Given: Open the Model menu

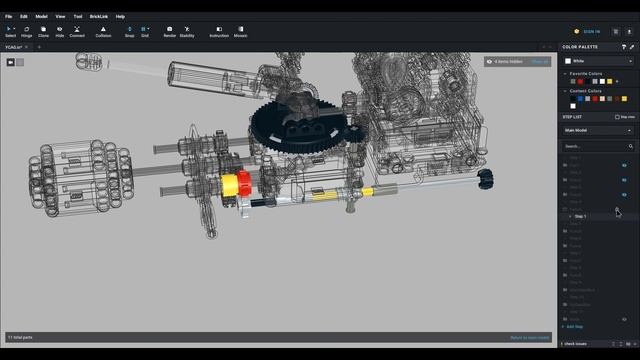Looking at the screenshot, I should tap(41, 17).
